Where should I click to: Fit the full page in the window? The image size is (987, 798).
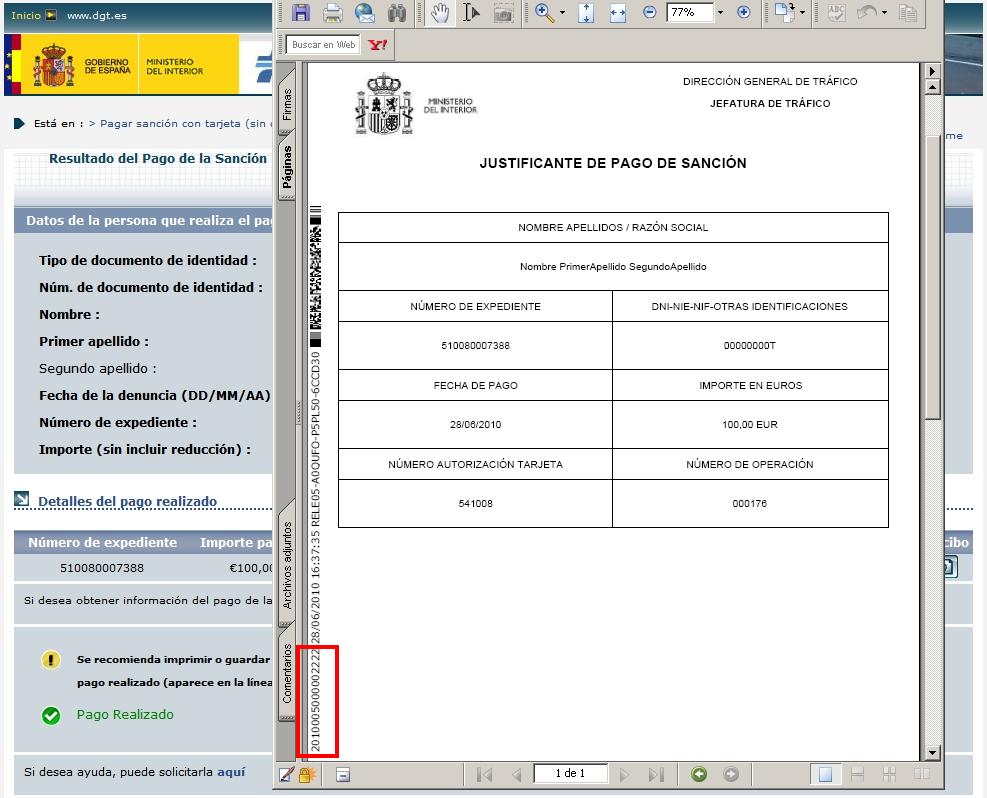click(x=586, y=12)
